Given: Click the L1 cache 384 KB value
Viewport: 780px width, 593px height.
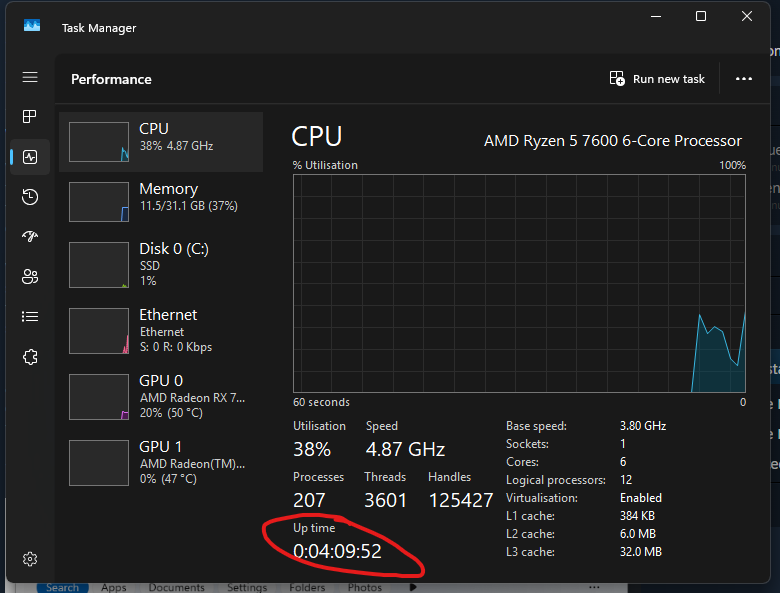Looking at the screenshot, I should pyautogui.click(x=637, y=516).
